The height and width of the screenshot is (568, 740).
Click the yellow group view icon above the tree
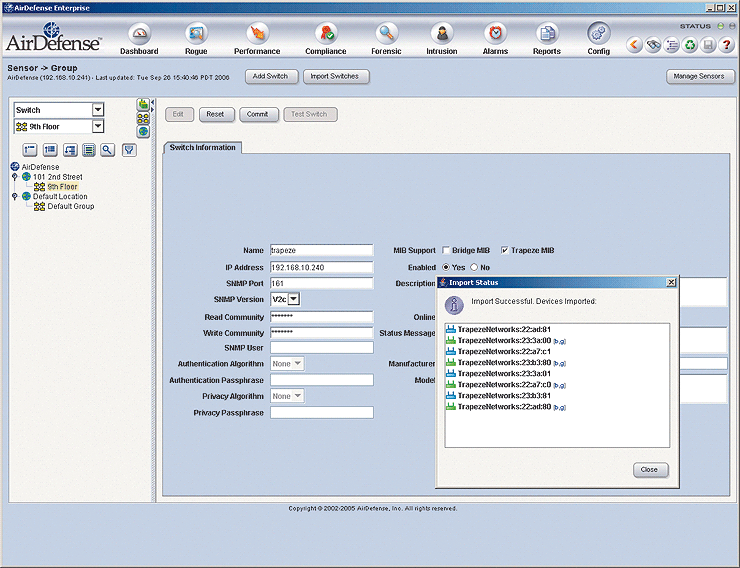coord(143,118)
